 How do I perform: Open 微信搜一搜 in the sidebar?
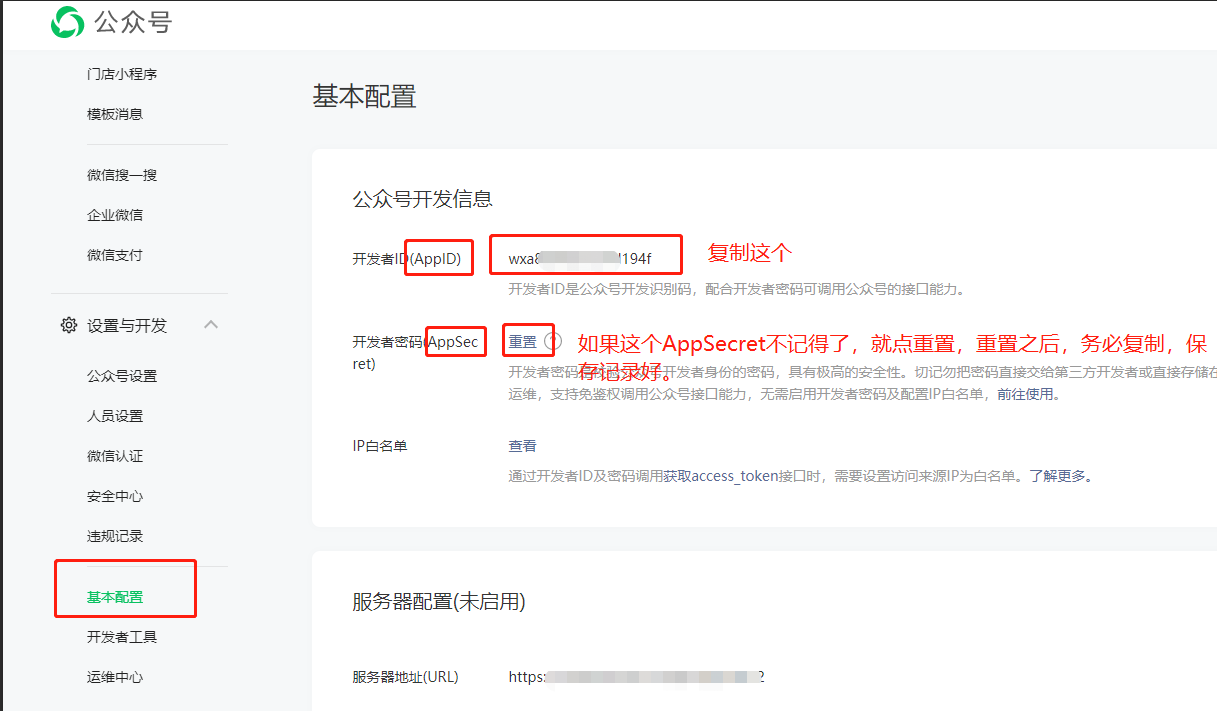[122, 175]
